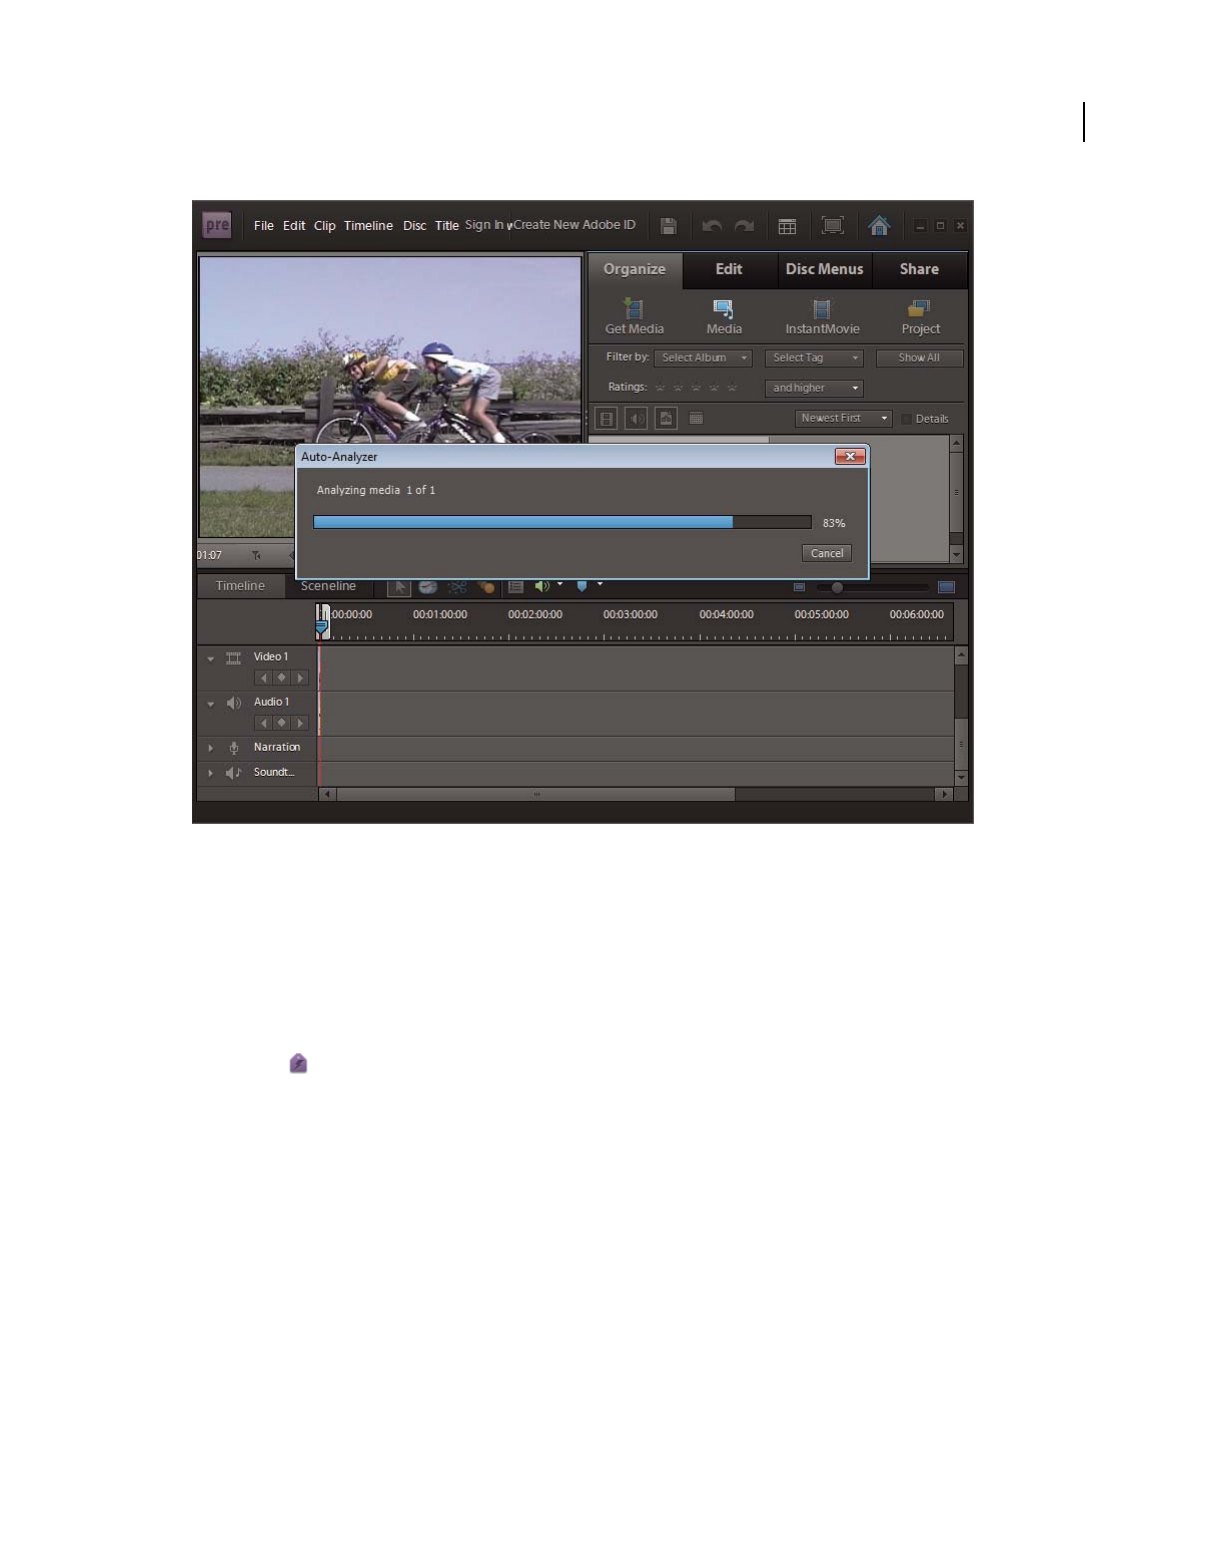1224x1566 pixels.
Task: Click the Sign In link
Action: (x=484, y=225)
